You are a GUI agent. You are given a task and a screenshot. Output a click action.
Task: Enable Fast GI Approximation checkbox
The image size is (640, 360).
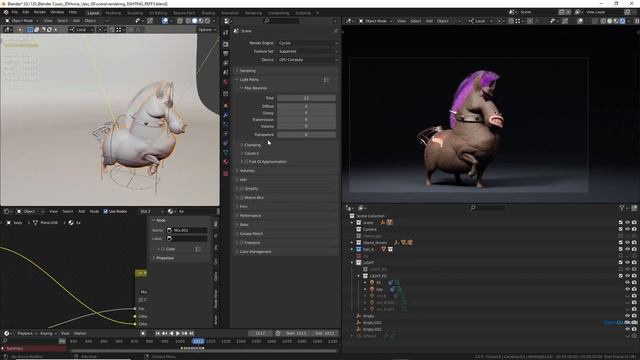click(246, 162)
